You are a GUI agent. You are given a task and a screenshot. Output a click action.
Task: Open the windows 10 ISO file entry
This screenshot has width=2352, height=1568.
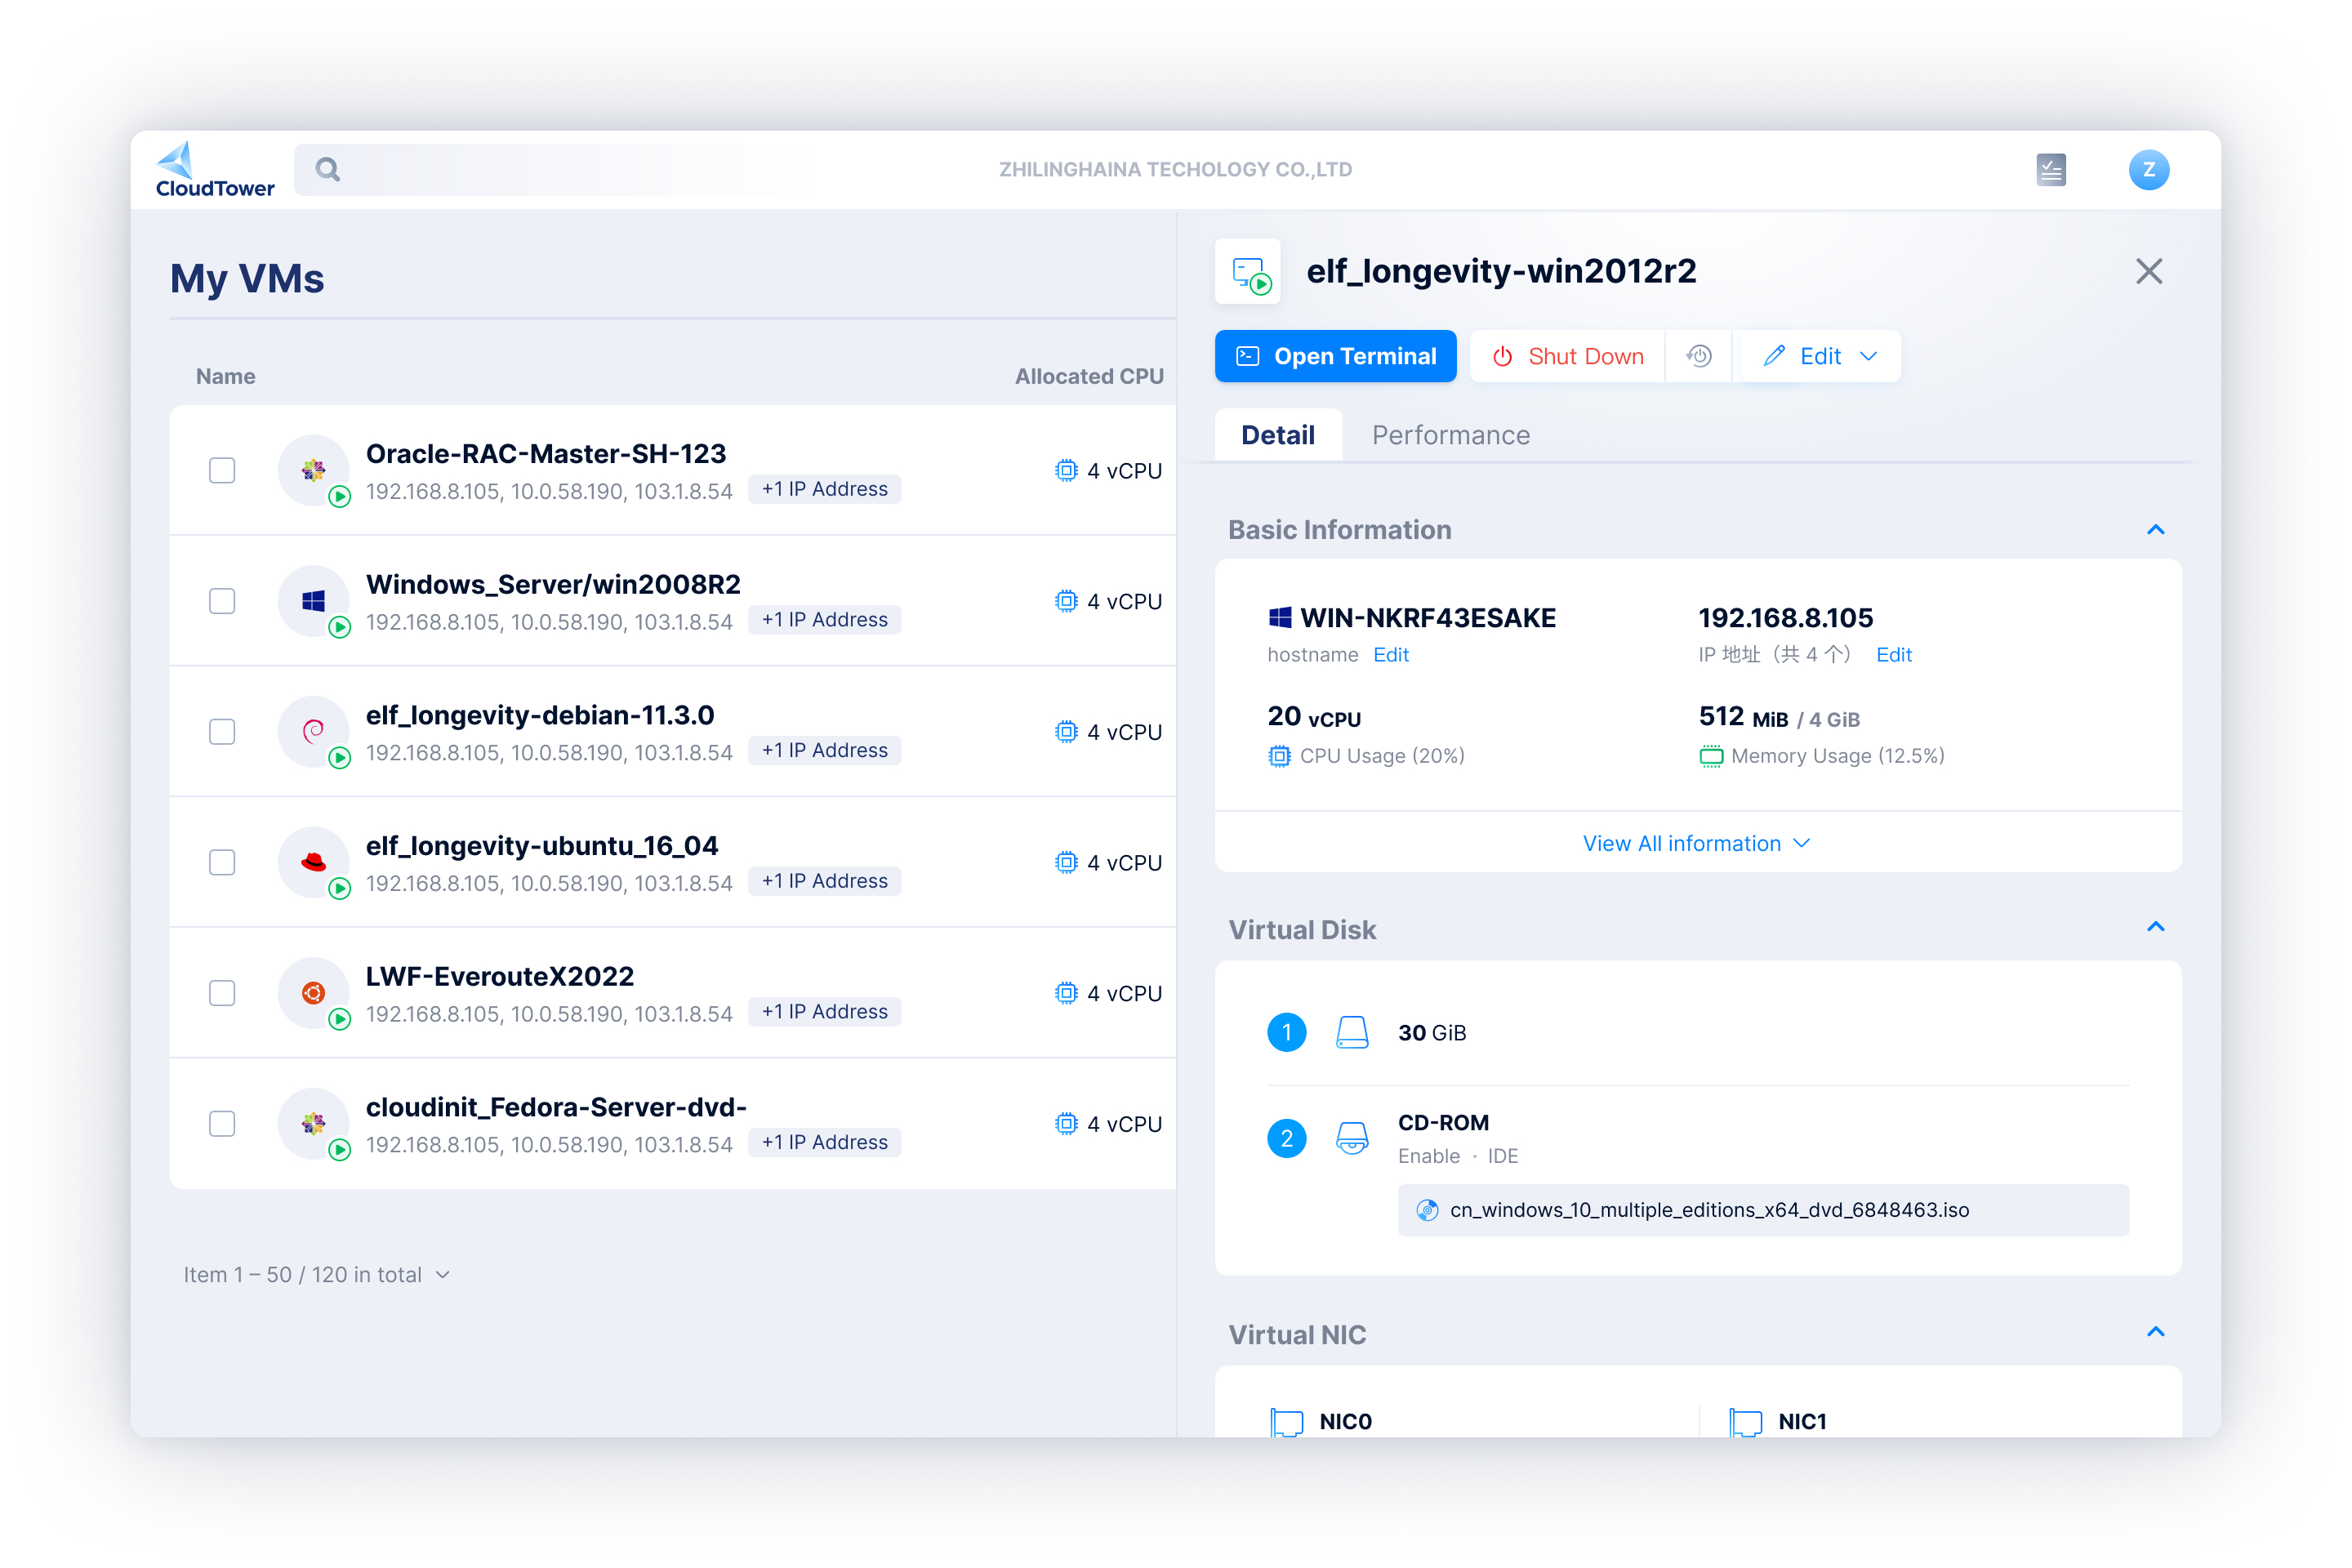tap(1763, 1210)
